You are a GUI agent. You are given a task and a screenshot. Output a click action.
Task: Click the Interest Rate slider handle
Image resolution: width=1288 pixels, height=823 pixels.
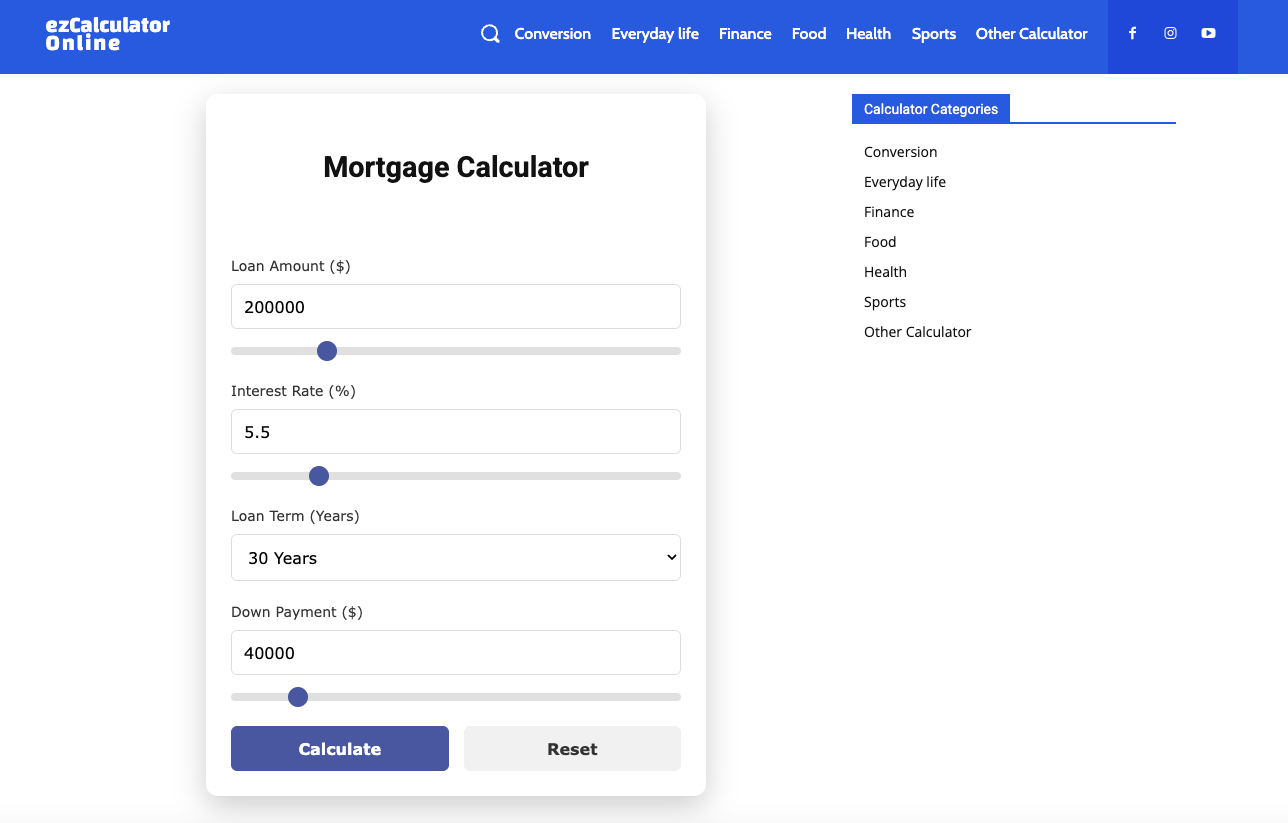click(x=319, y=476)
